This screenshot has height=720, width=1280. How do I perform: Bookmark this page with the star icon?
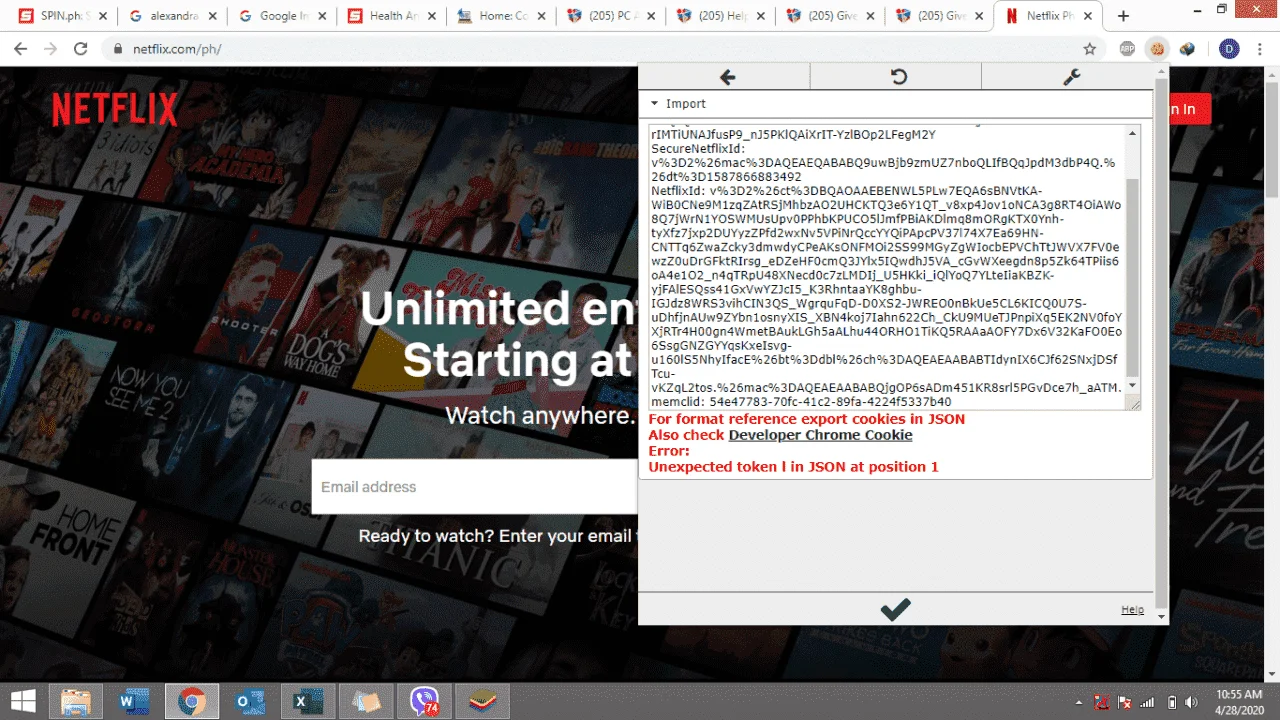(1089, 48)
